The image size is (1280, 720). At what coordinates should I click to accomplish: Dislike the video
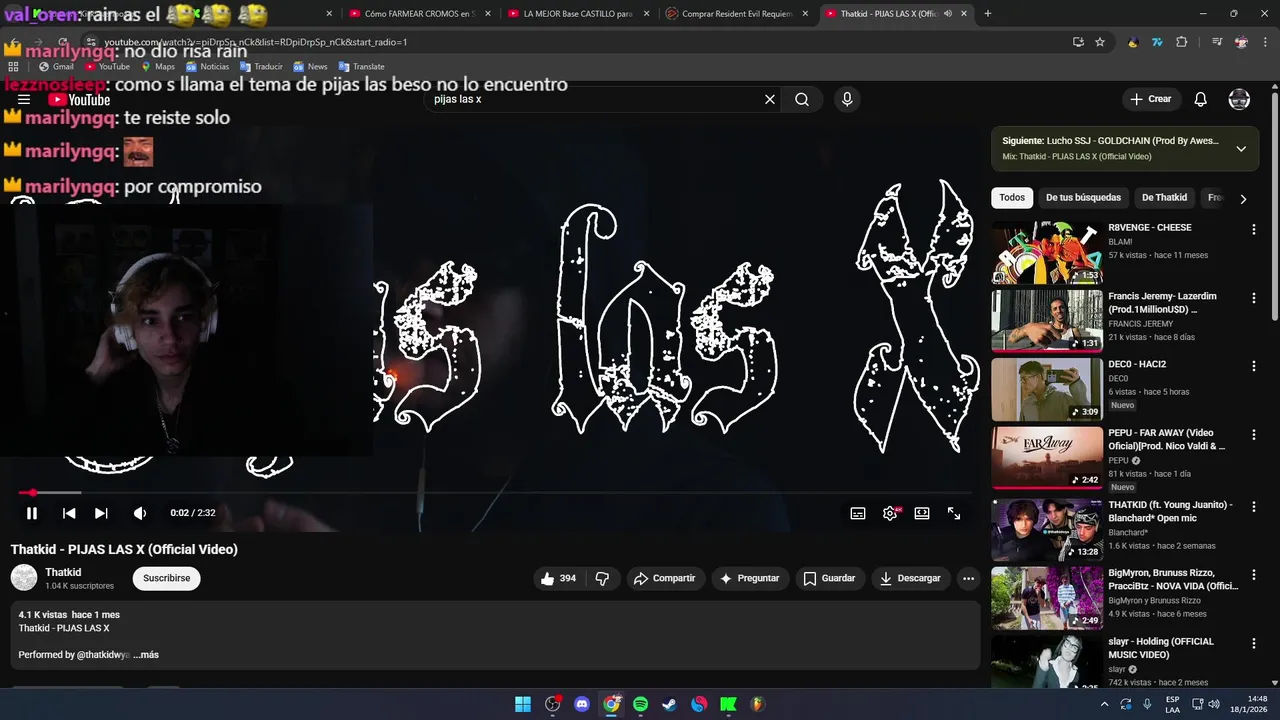(602, 578)
